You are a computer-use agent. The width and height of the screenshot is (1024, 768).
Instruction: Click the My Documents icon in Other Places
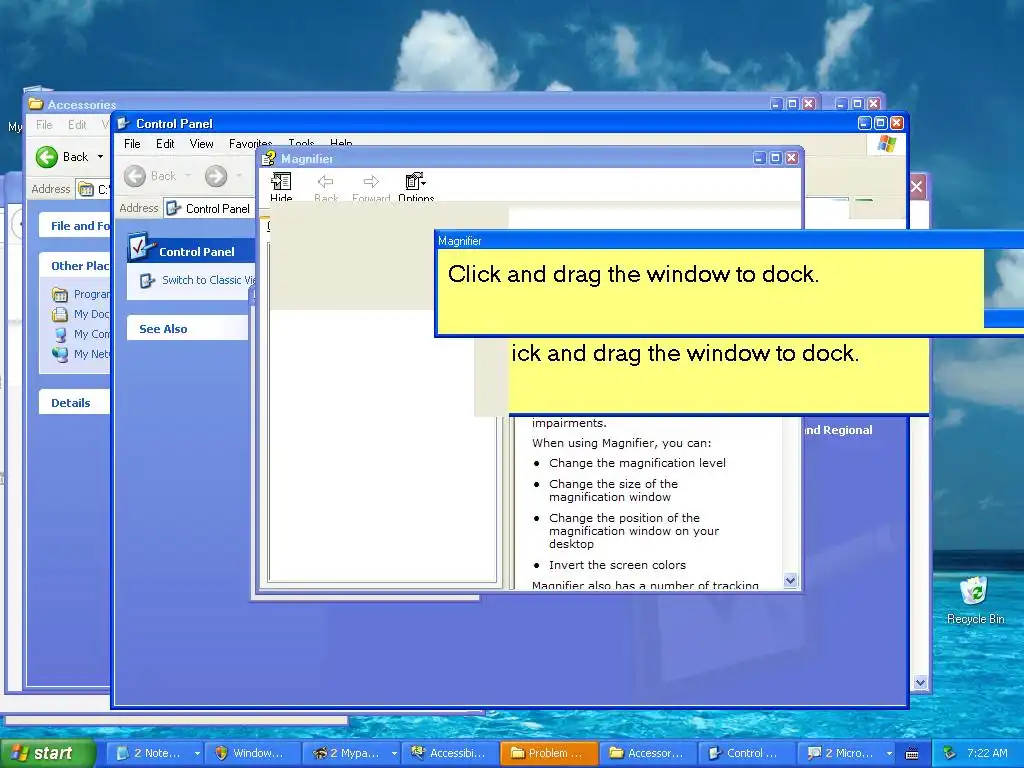coord(59,314)
